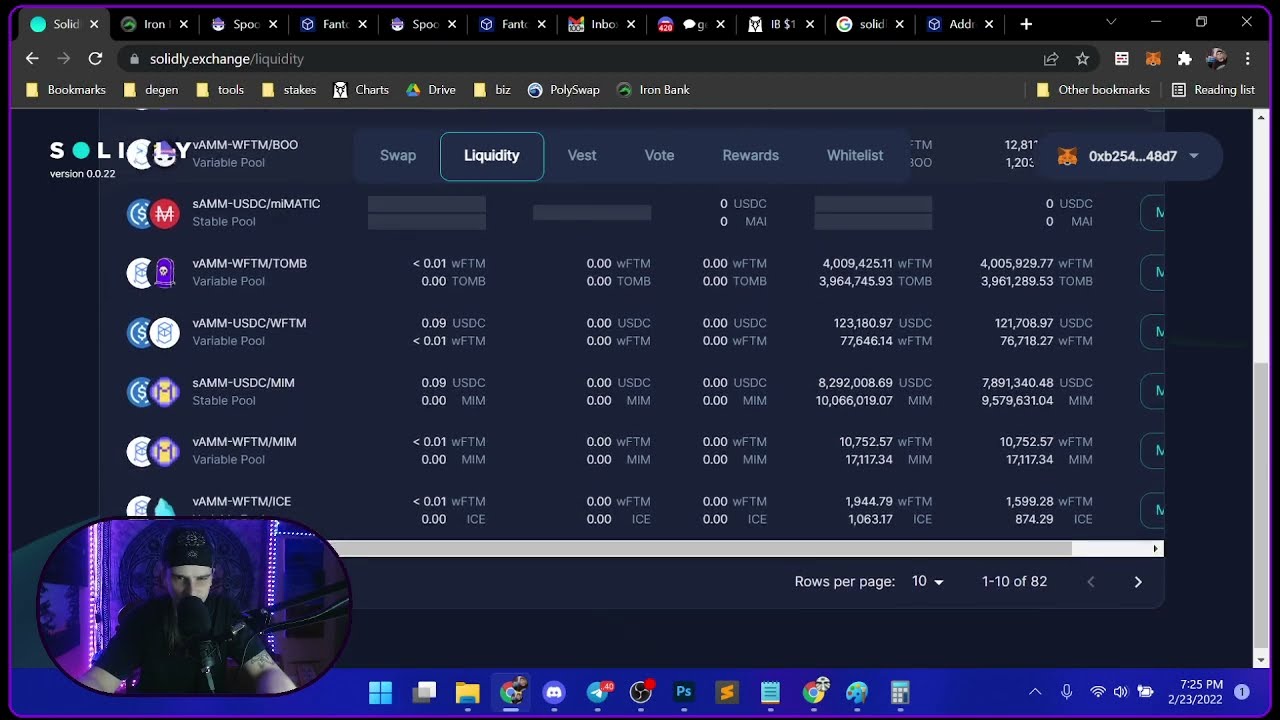This screenshot has width=1280, height=720.
Task: Click the vAMM-WFTM/MIM pool token icons
Action: (153, 451)
